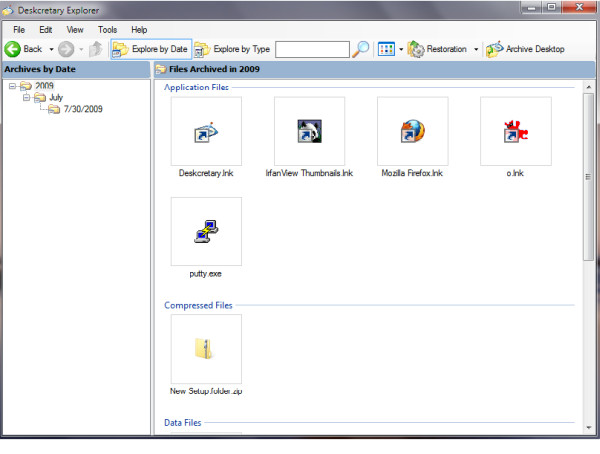Open the Forward history dropdown arrow
Screen dimensions: 600x454
click(x=81, y=49)
